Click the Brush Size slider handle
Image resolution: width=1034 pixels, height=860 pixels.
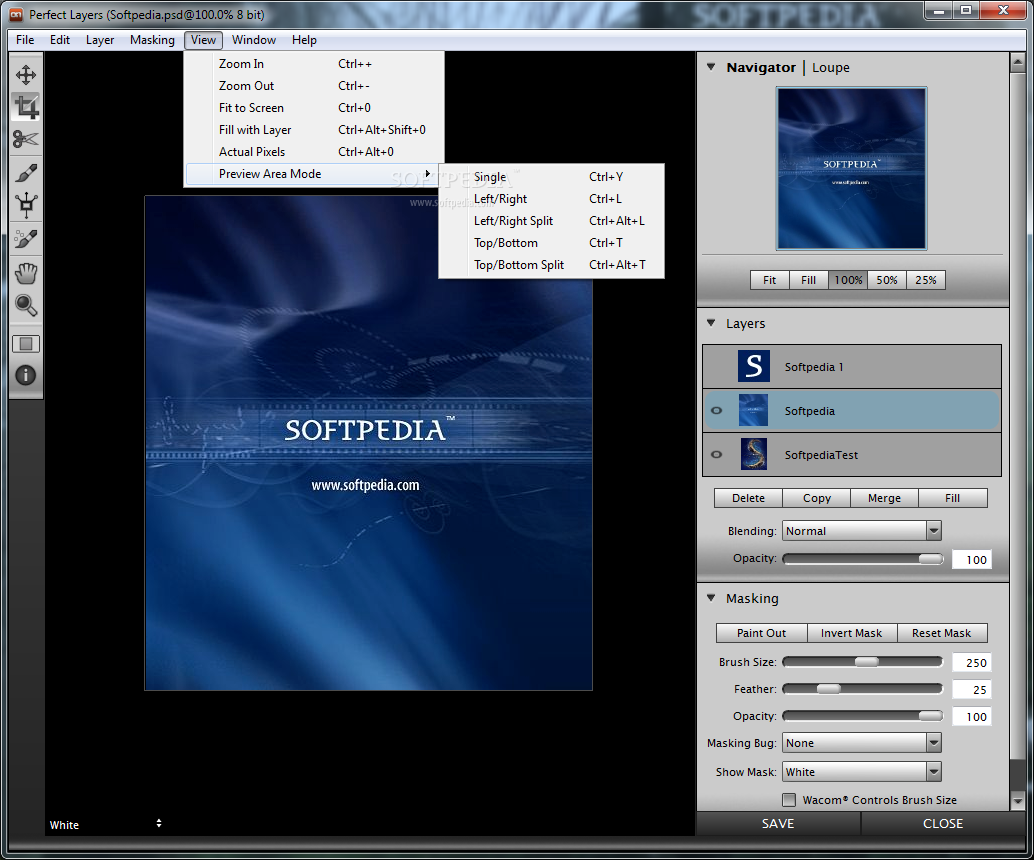click(867, 662)
